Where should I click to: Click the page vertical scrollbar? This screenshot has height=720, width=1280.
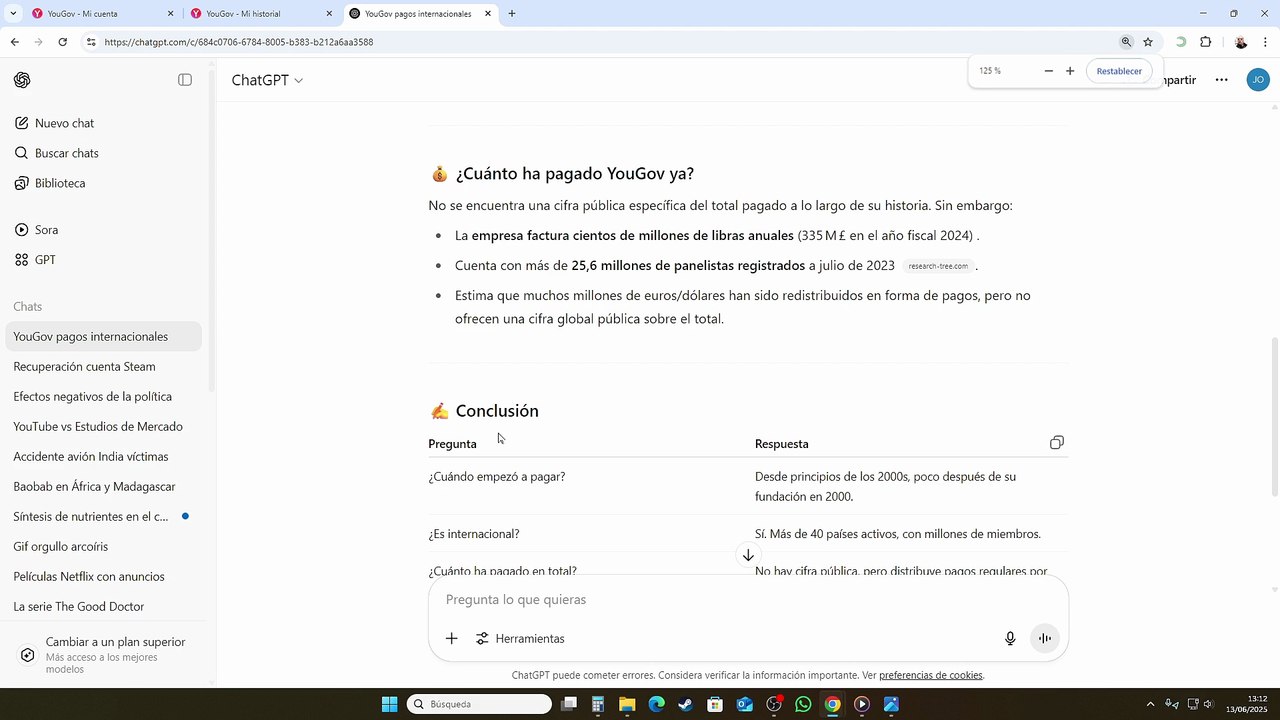click(x=1274, y=416)
